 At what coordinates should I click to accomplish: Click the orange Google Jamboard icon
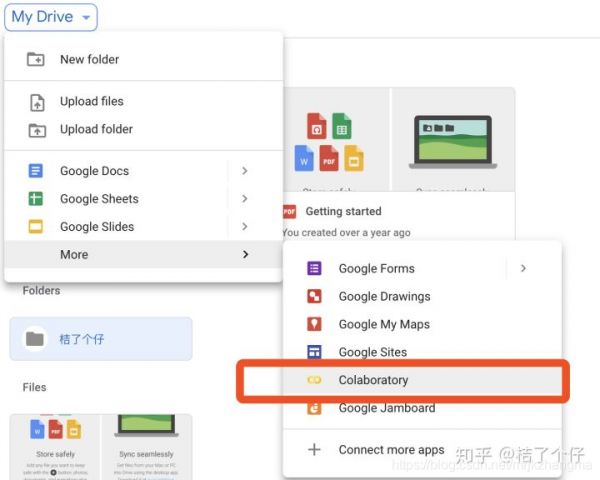[314, 408]
